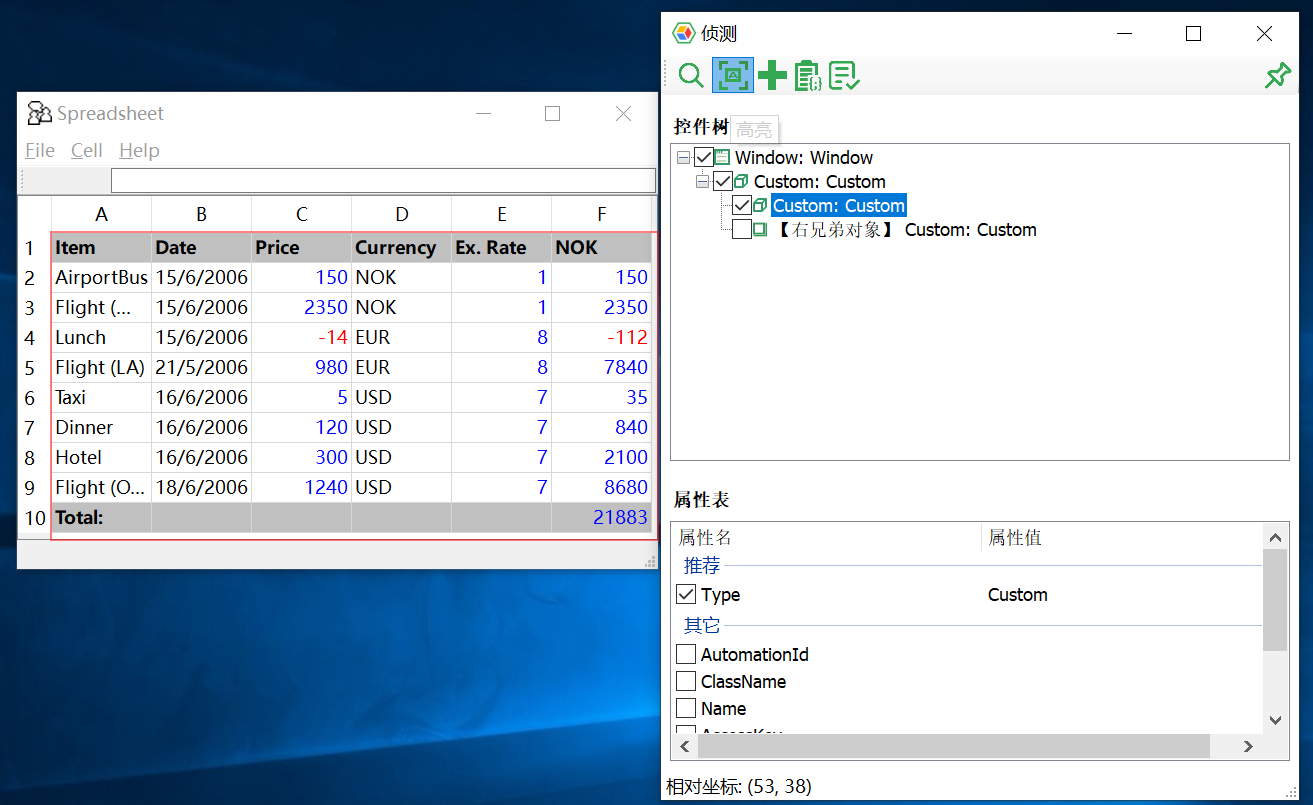The width and height of the screenshot is (1313, 805).
Task: Click the checklist verify icon in the toolbar
Action: click(844, 75)
